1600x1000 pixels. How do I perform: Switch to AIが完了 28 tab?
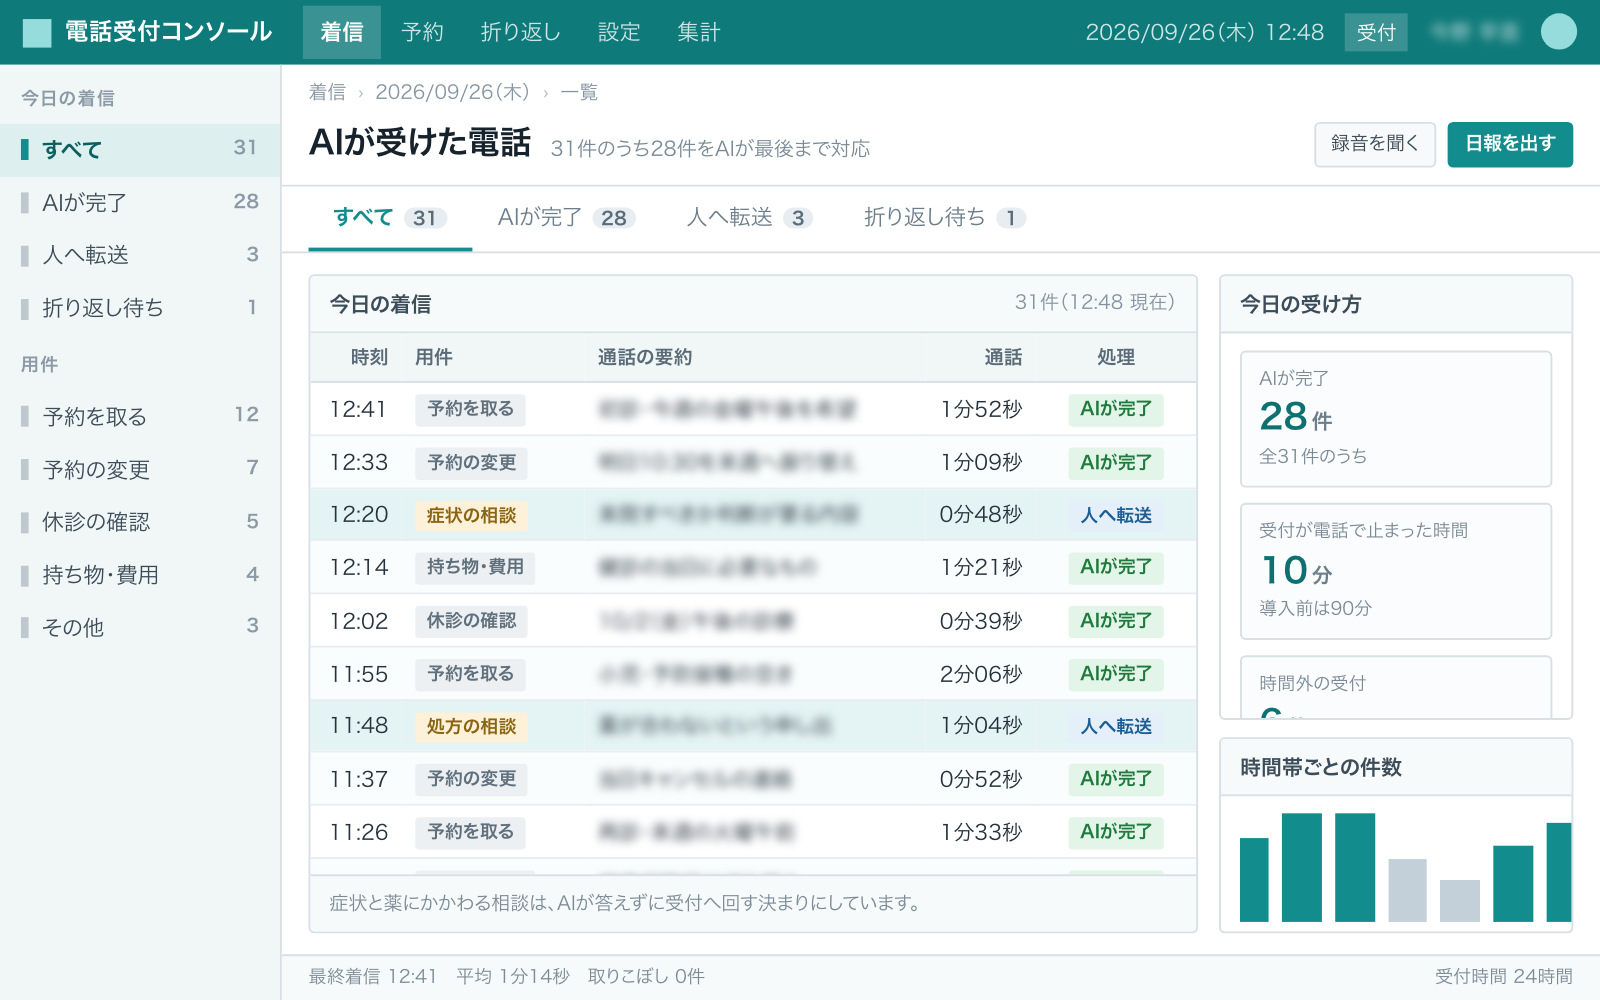(566, 218)
